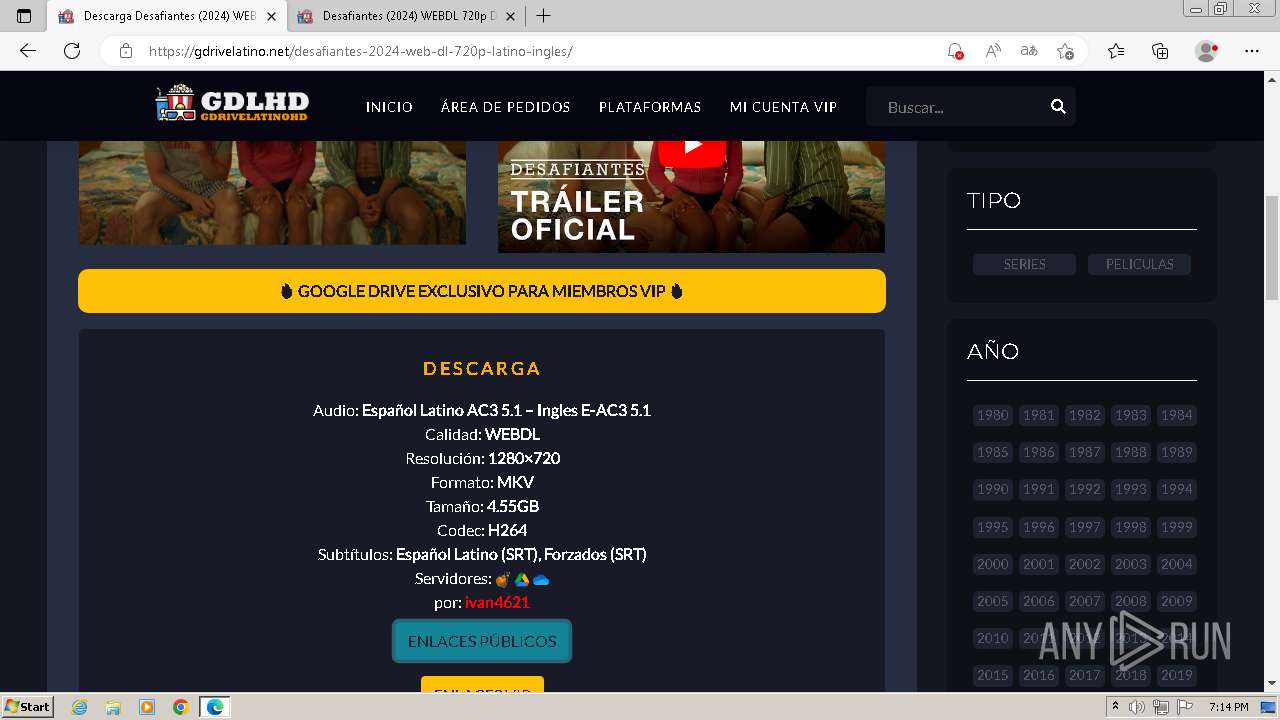Open the browser profile avatar
Image resolution: width=1280 pixels, height=720 pixels.
coord(1206,51)
